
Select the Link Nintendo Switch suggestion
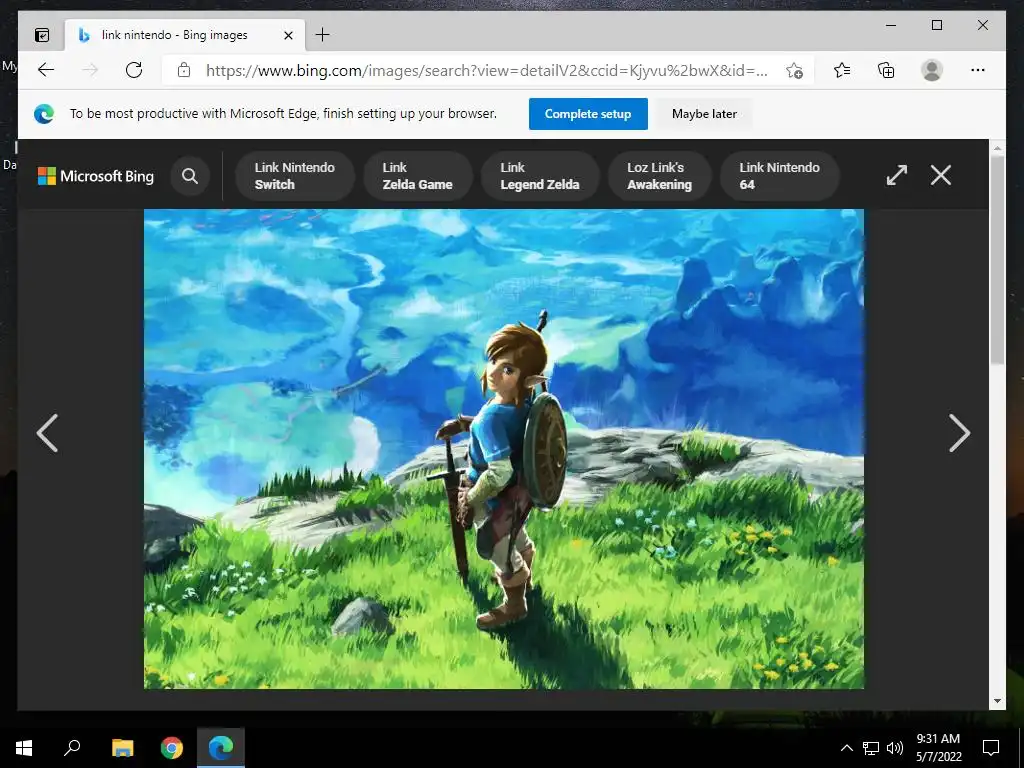tap(295, 176)
